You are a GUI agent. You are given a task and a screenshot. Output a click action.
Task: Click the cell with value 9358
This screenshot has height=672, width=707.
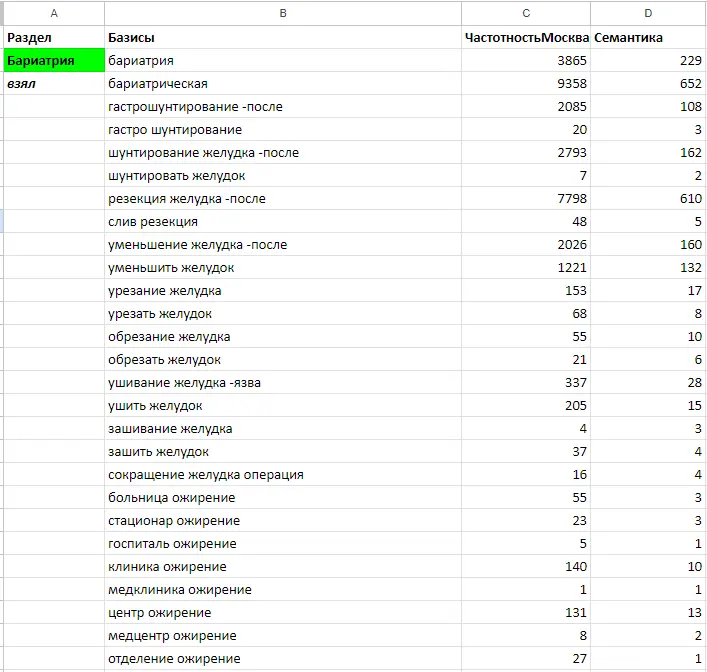click(x=526, y=84)
